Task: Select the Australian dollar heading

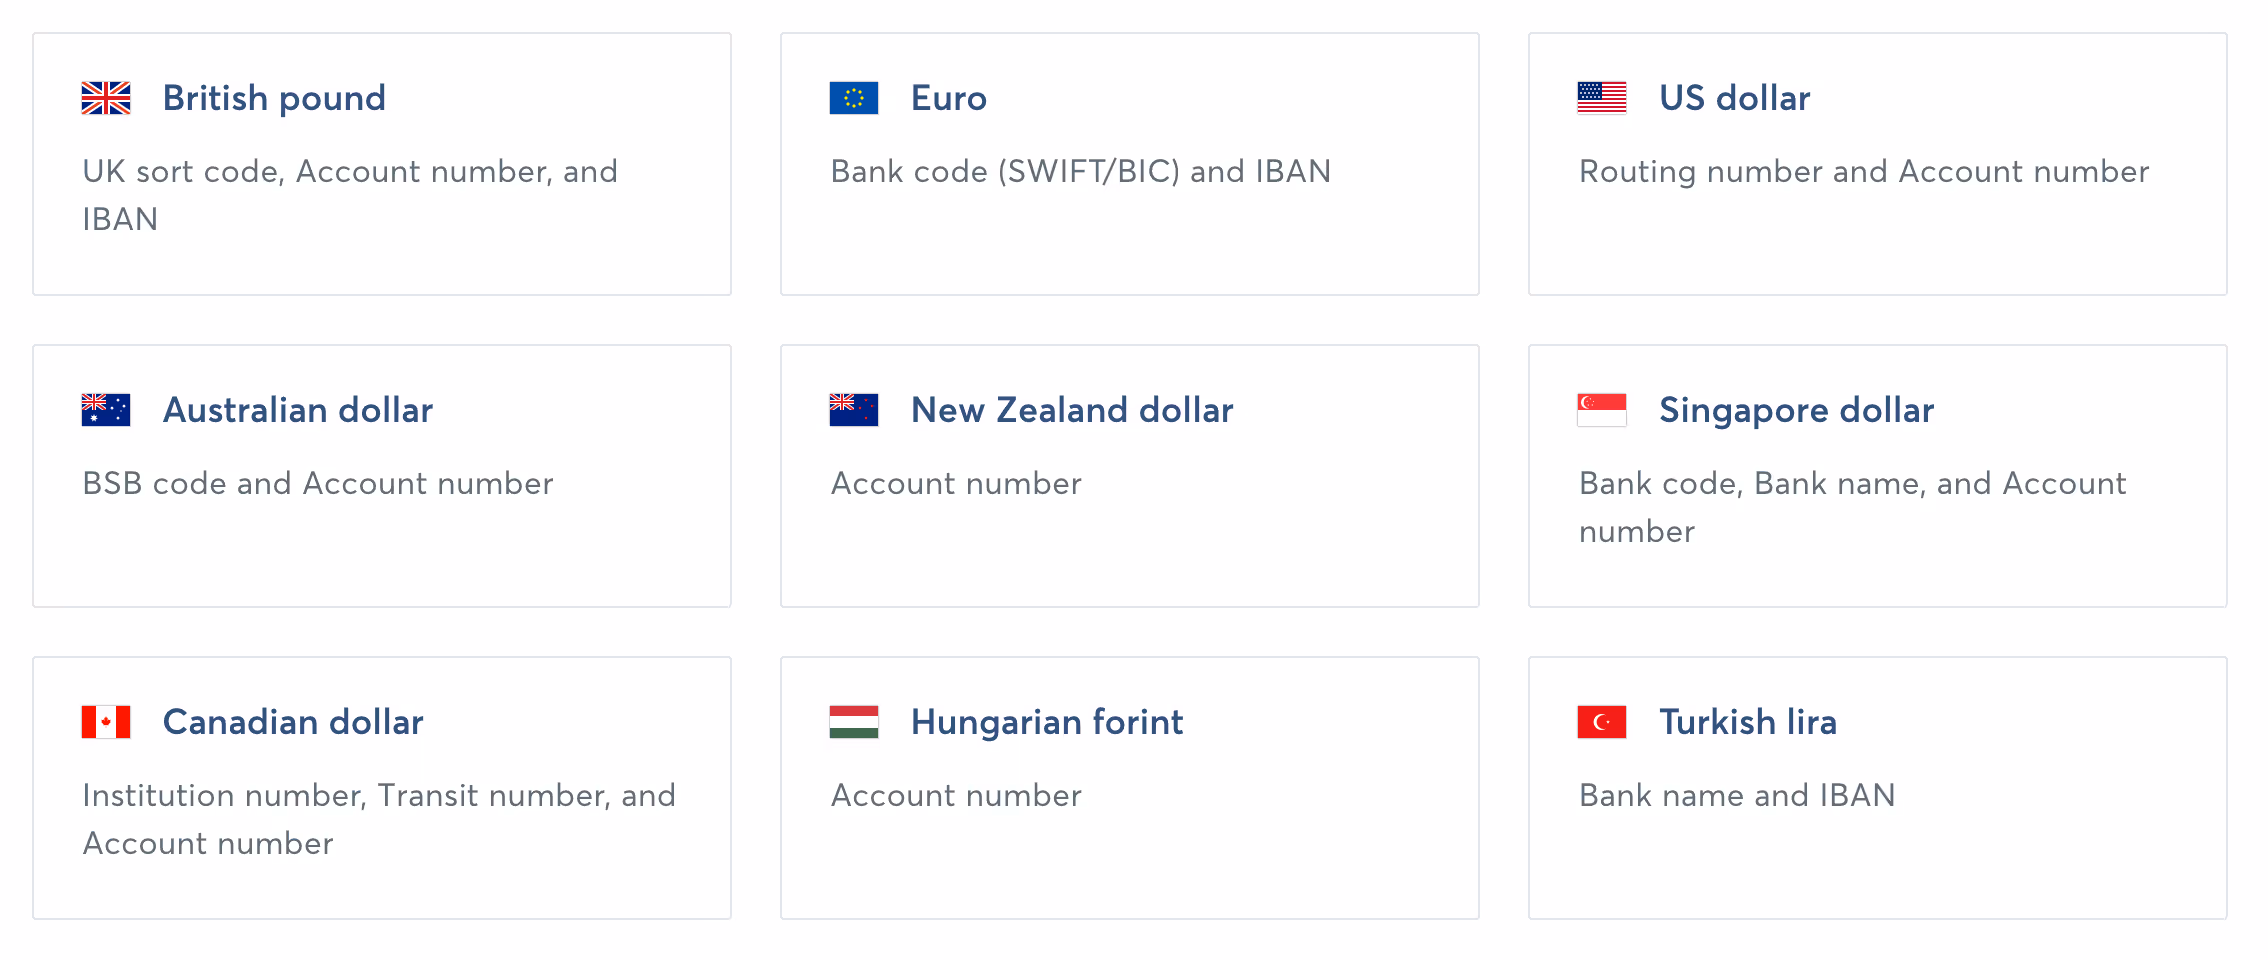Action: (297, 409)
